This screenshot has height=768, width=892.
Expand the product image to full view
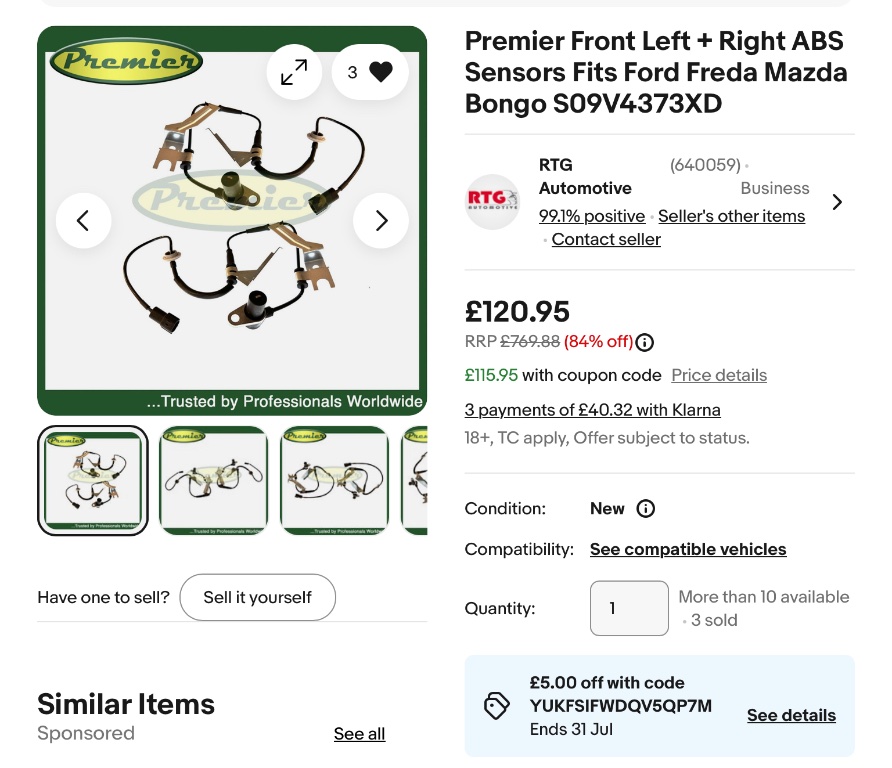pyautogui.click(x=294, y=72)
